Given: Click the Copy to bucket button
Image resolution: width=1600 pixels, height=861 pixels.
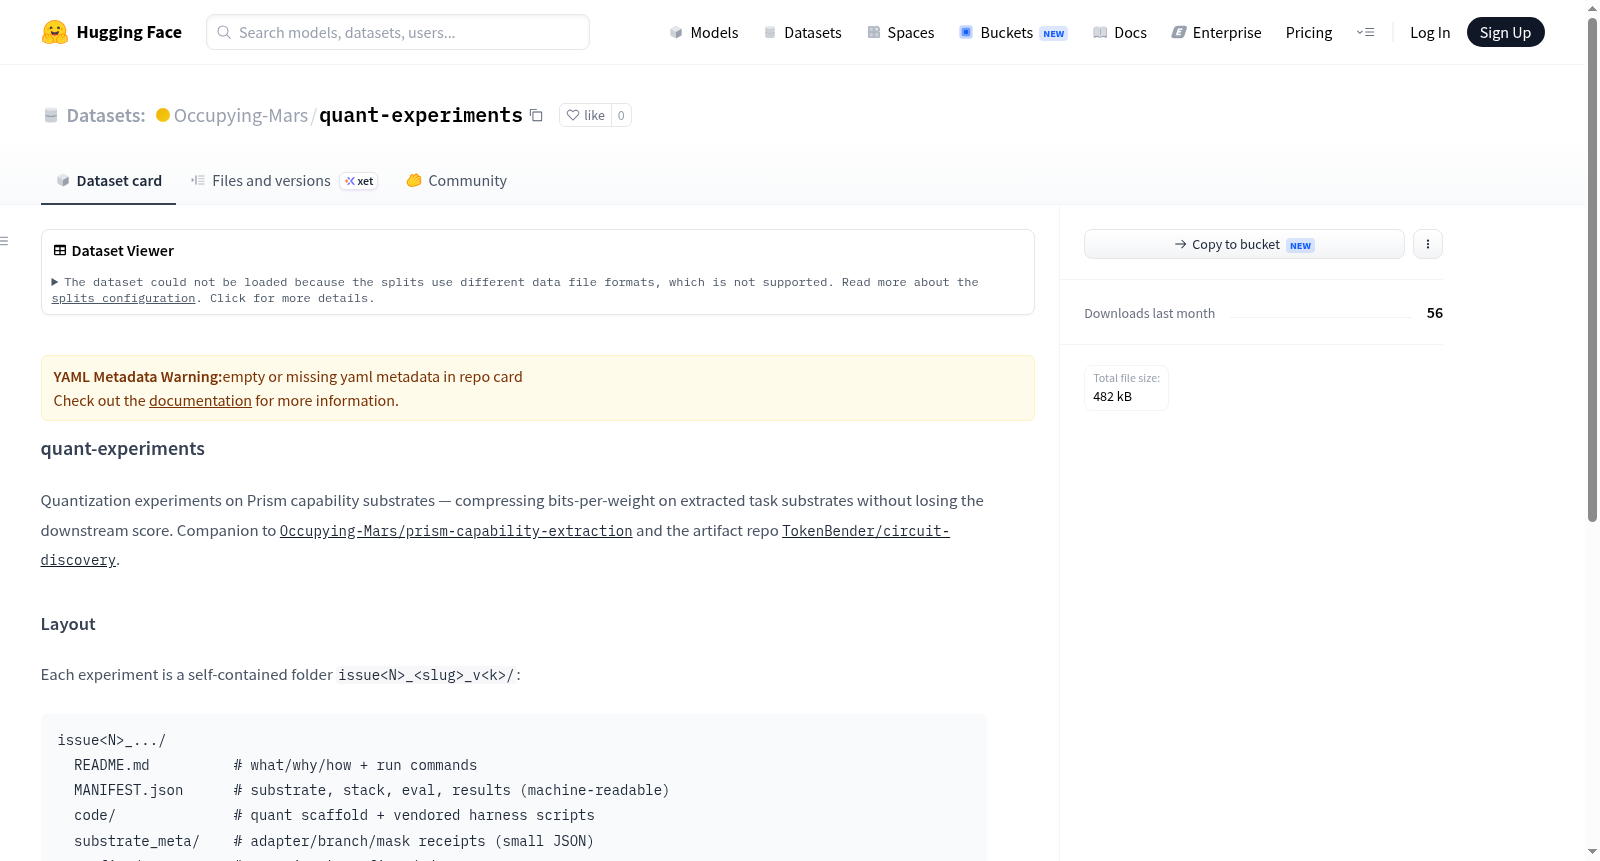Looking at the screenshot, I should pos(1244,244).
